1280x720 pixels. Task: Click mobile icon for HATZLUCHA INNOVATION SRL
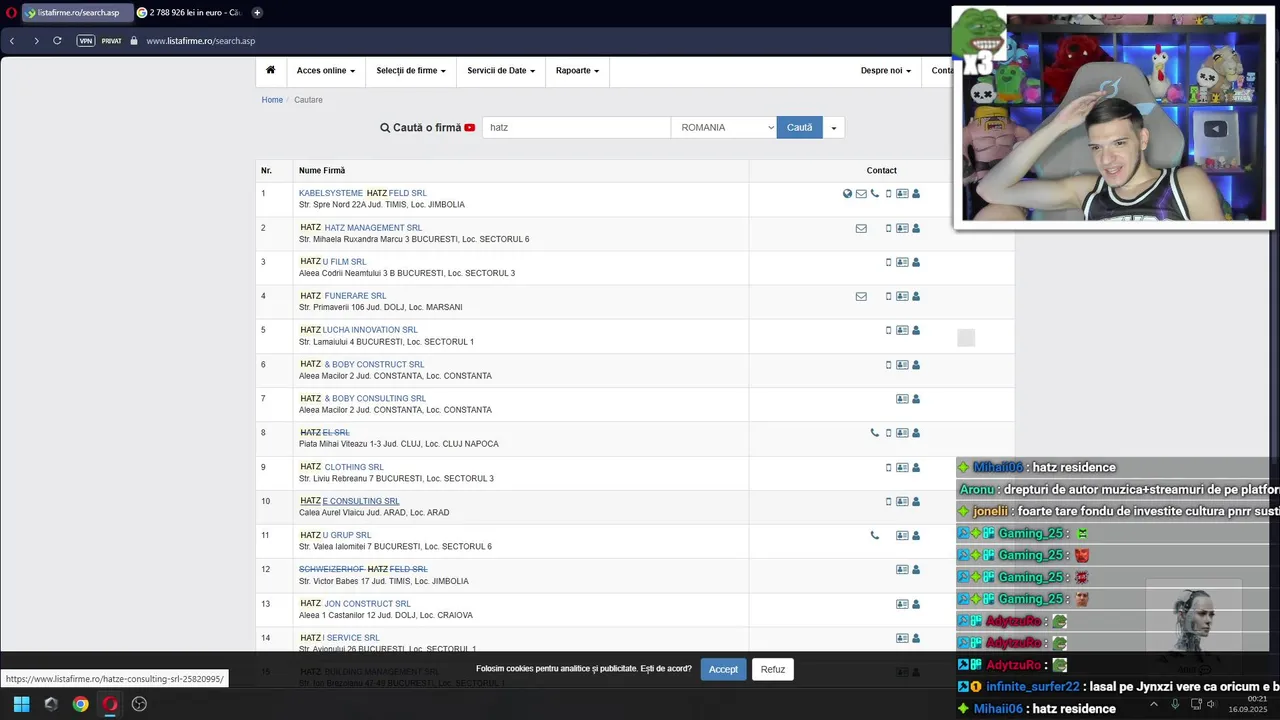(888, 330)
